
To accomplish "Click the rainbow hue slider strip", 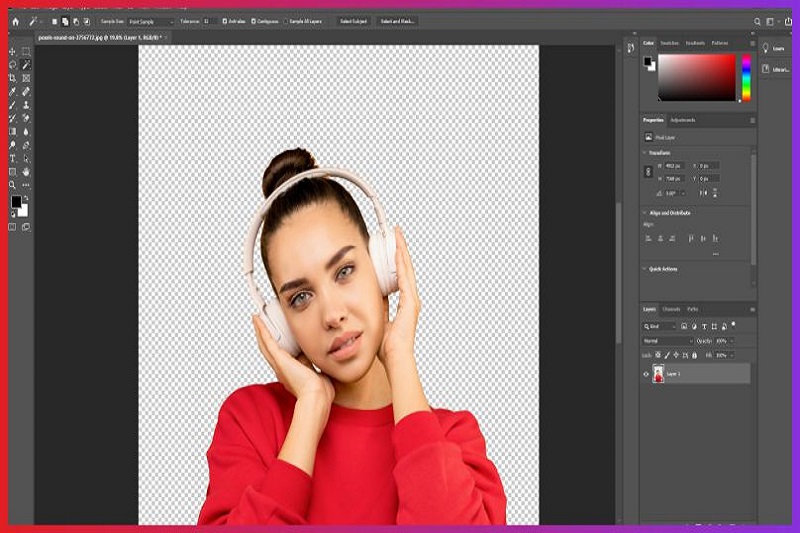I will [746, 78].
